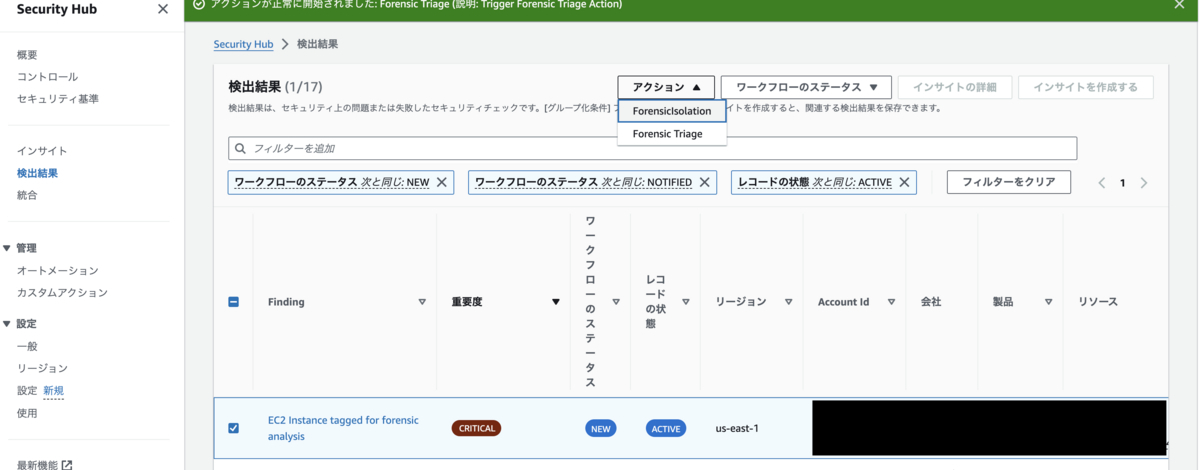The width and height of the screenshot is (1200, 470).
Task: Choose ForensicIsolation from the action menu
Action: tap(672, 111)
